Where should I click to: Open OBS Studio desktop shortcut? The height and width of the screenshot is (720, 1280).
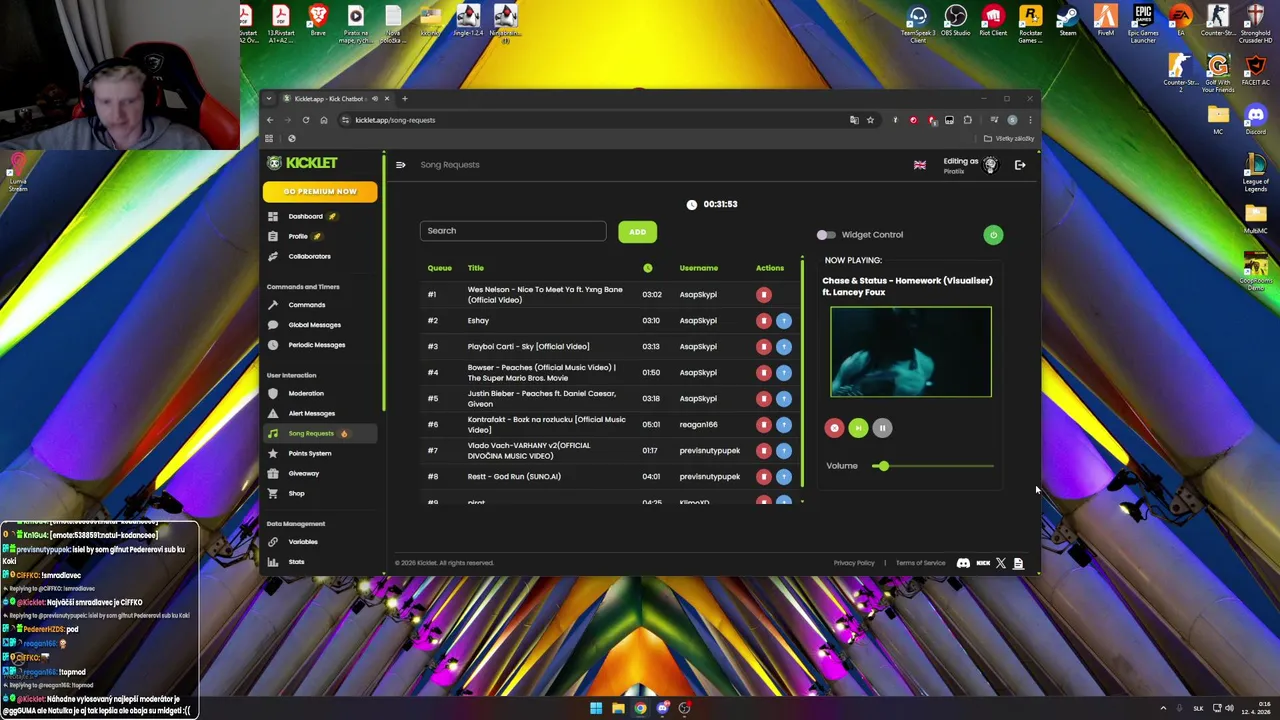[x=955, y=21]
